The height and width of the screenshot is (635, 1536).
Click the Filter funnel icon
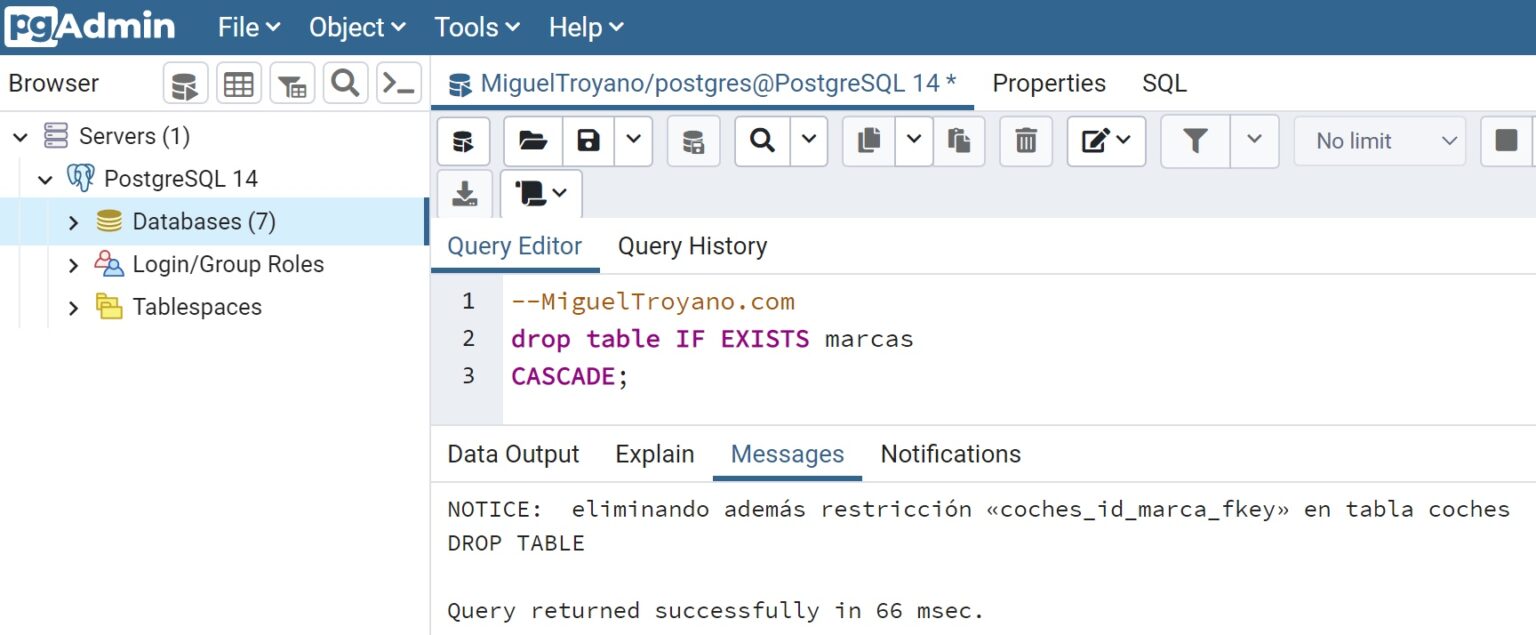[x=1195, y=141]
